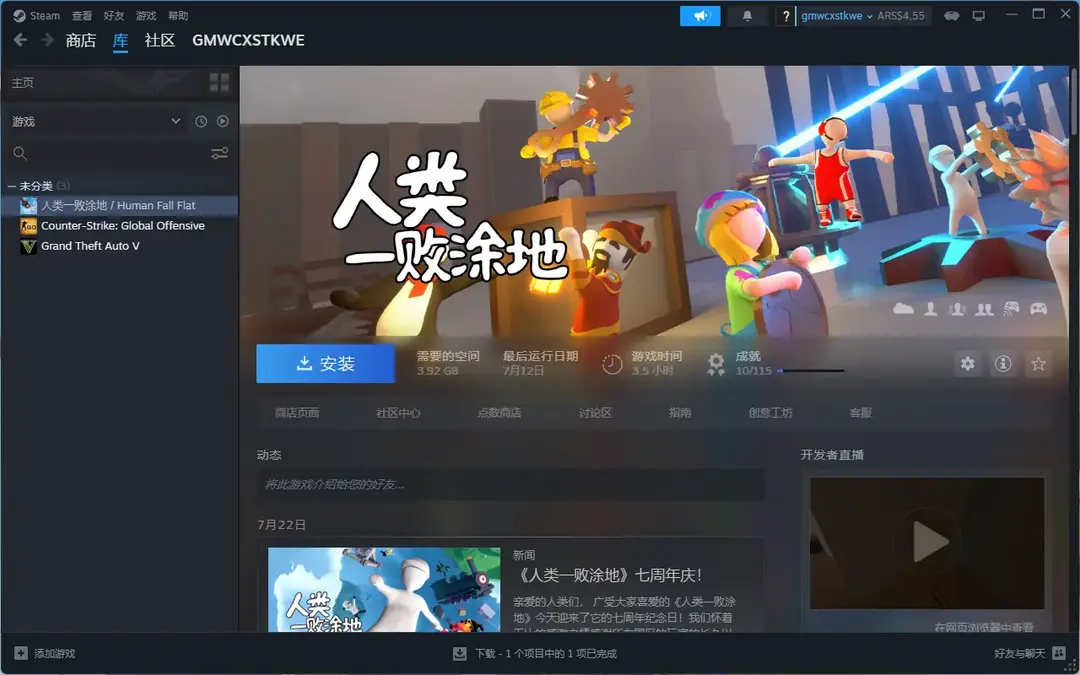Open the announcements megaphone button
1080x675 pixels.
[x=700, y=16]
